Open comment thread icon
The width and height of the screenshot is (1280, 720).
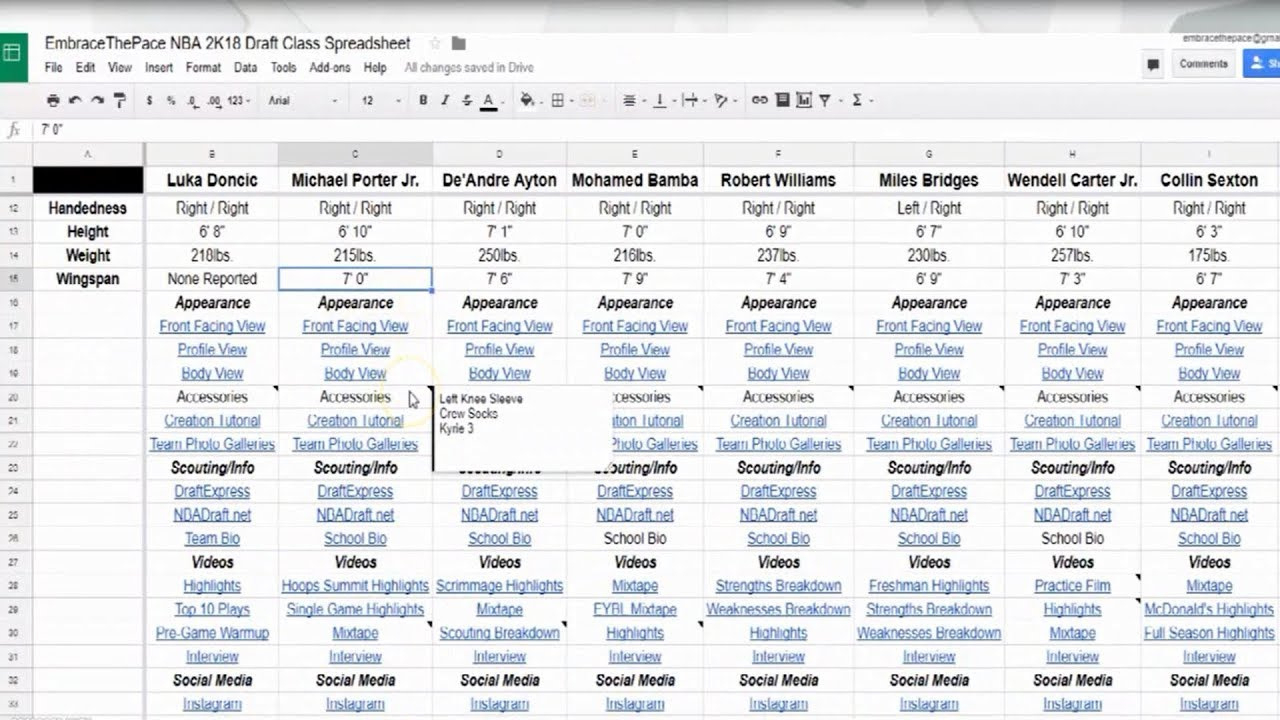tap(1153, 65)
